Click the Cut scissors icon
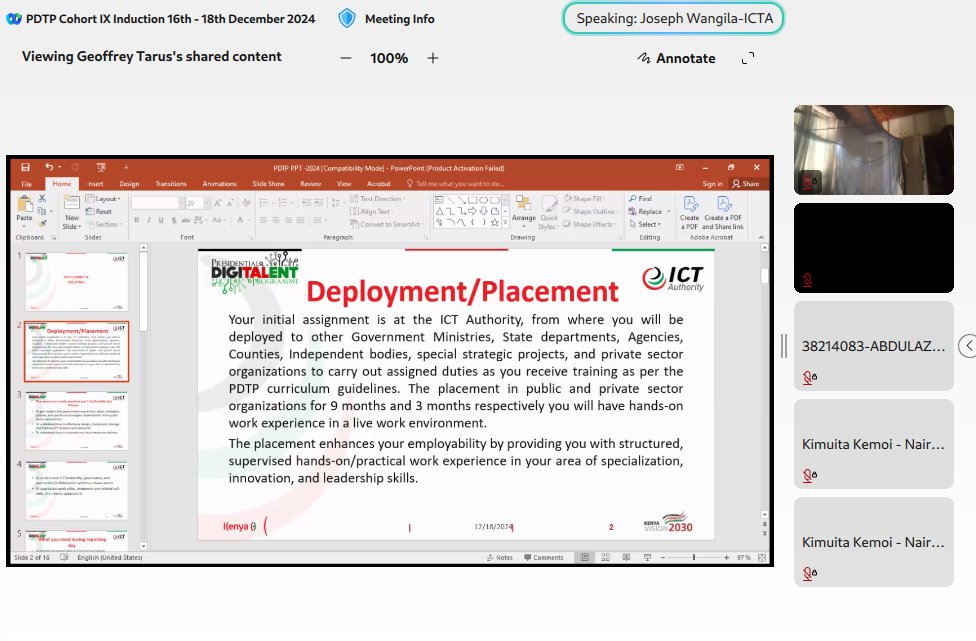 click(x=42, y=199)
